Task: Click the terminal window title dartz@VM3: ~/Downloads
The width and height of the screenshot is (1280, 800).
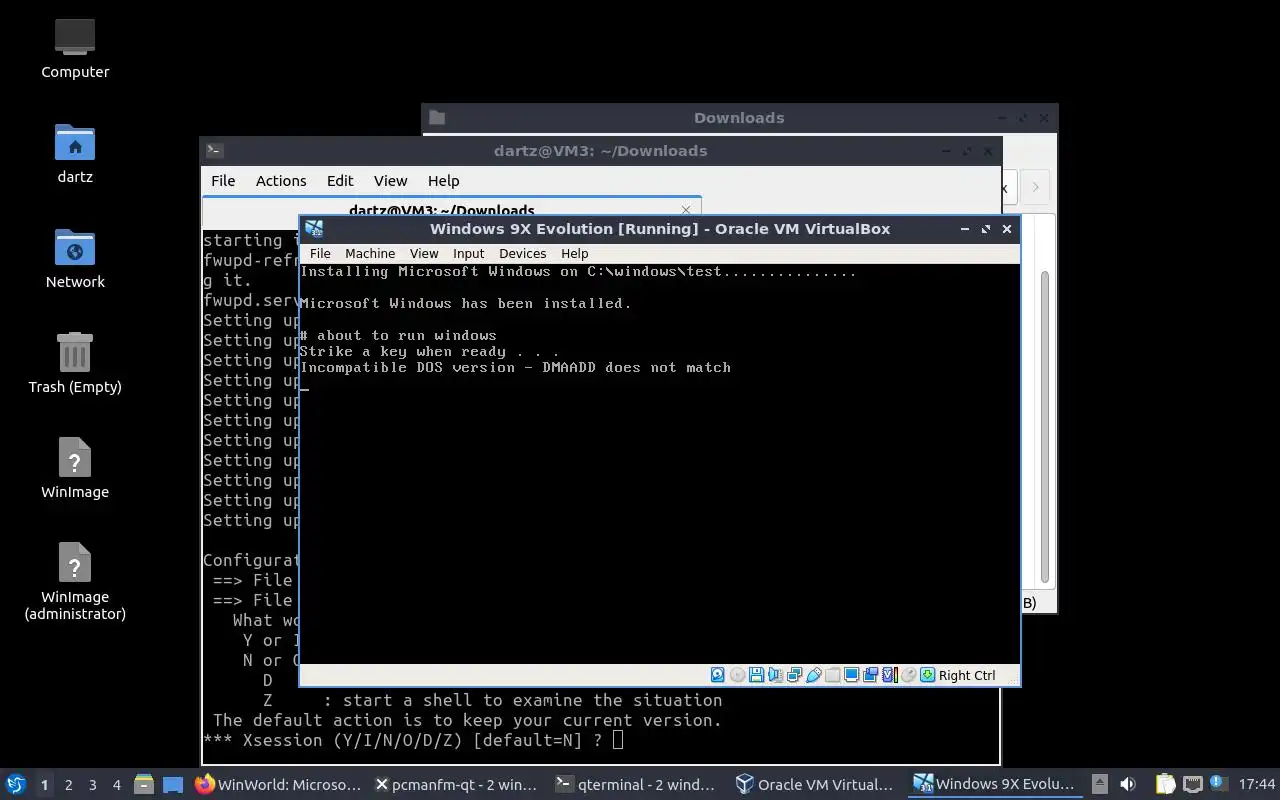Action: 600,151
